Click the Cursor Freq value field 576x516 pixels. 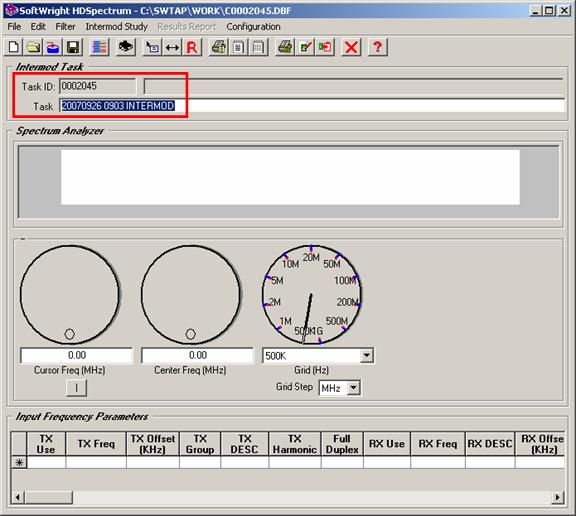[76, 355]
